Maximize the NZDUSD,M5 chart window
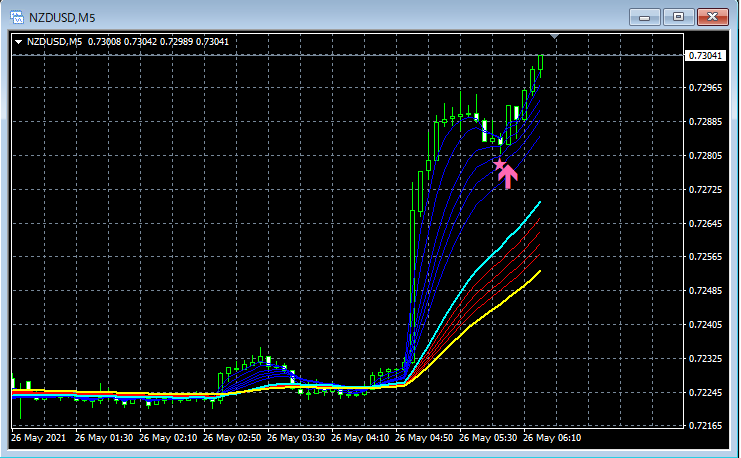741x458 pixels. [x=678, y=17]
